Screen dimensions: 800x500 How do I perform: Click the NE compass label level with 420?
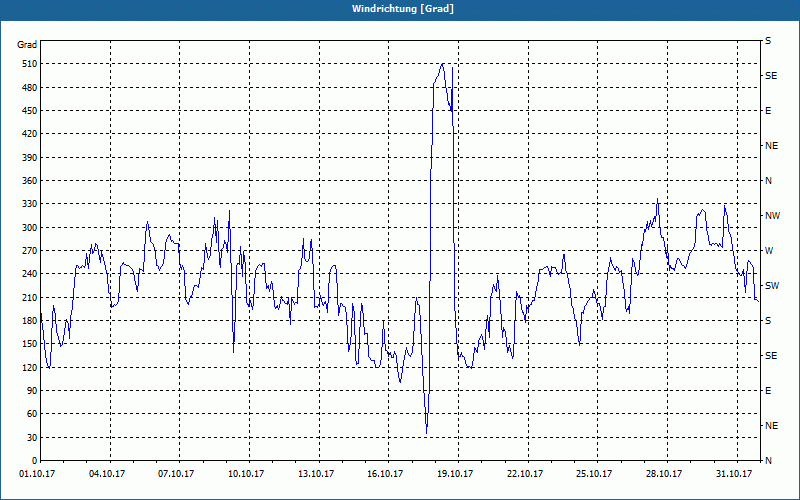coord(771,146)
